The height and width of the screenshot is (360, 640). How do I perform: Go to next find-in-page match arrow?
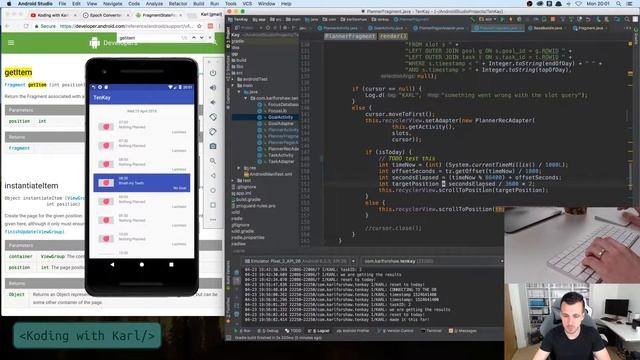[x=201, y=38]
